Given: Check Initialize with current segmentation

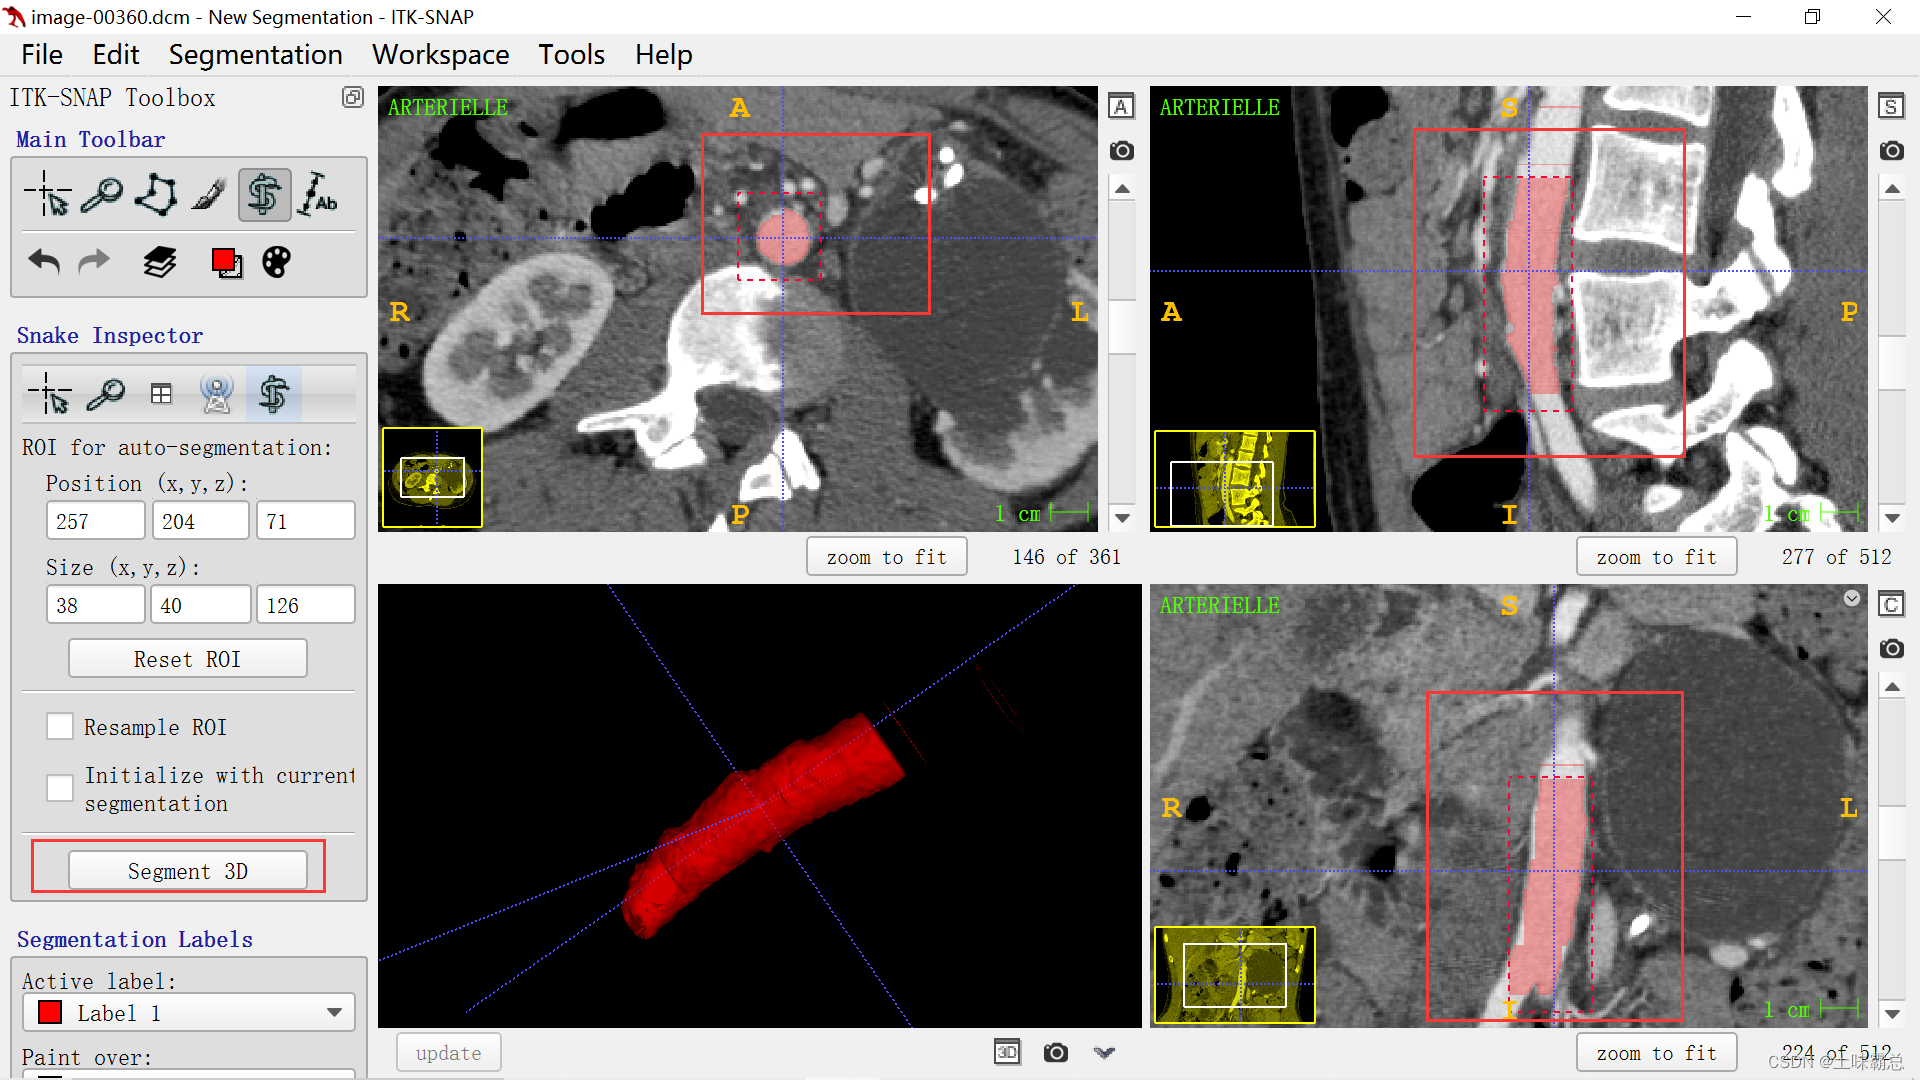Looking at the screenshot, I should (60, 788).
